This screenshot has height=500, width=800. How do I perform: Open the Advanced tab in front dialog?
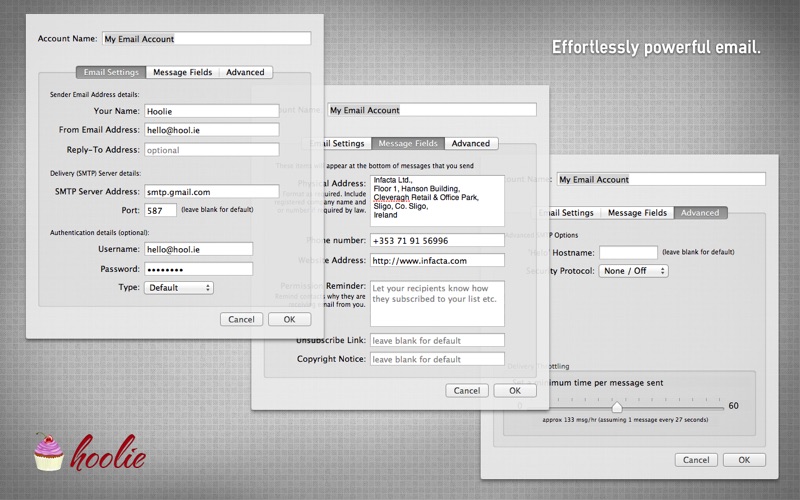click(245, 72)
